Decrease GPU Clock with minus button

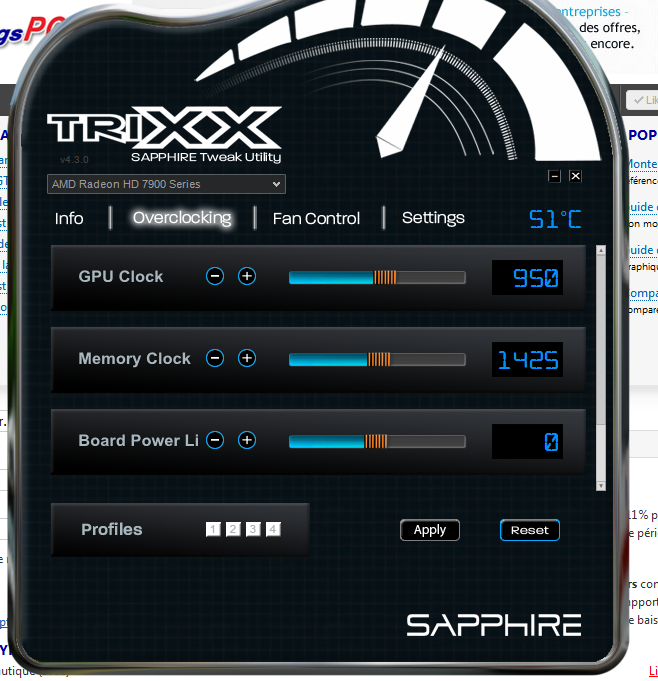coord(215,276)
